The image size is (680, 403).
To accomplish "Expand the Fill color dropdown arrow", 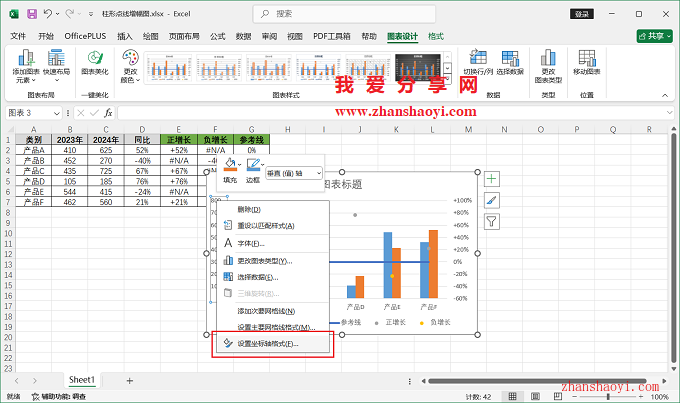I will pos(239,164).
